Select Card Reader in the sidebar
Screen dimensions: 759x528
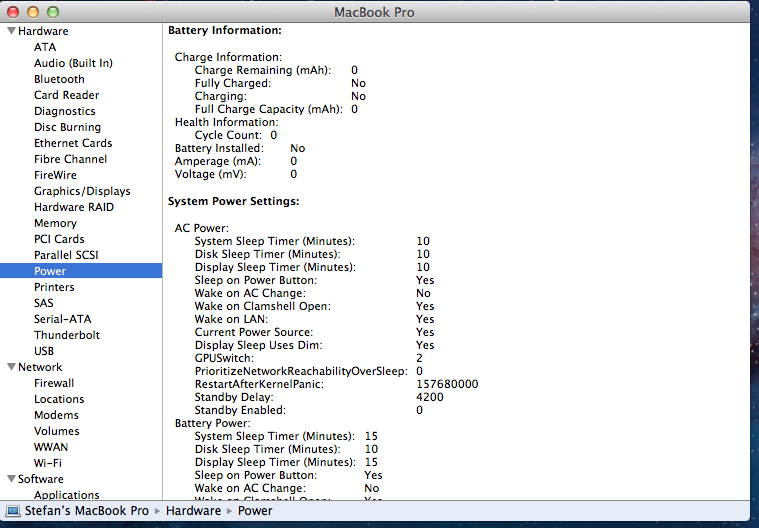[x=66, y=95]
